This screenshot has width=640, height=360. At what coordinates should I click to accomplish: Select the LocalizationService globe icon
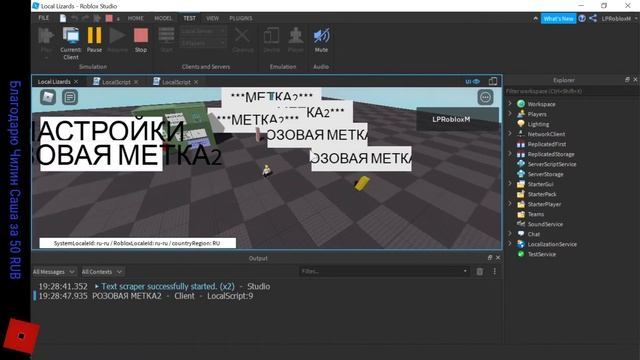click(521, 244)
